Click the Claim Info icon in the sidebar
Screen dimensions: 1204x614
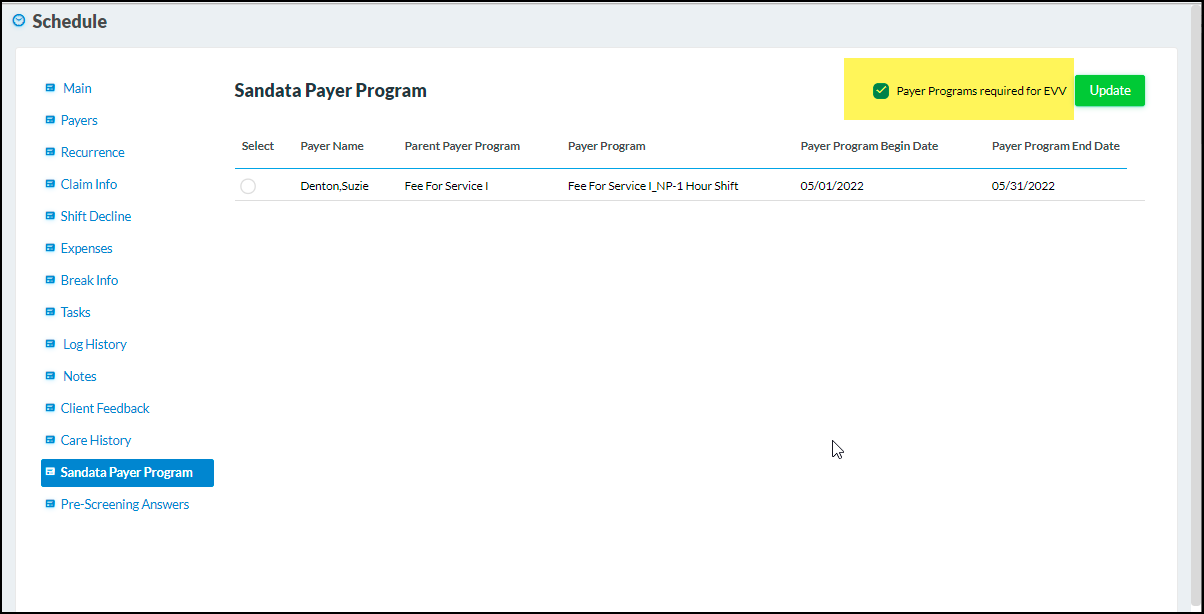(50, 184)
